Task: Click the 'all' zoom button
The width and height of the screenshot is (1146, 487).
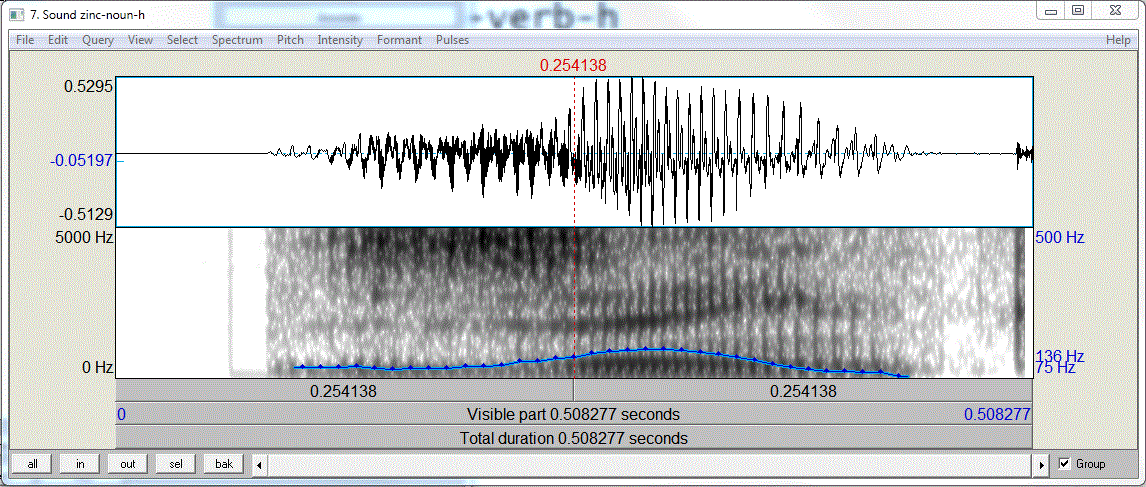Action: click(x=33, y=464)
